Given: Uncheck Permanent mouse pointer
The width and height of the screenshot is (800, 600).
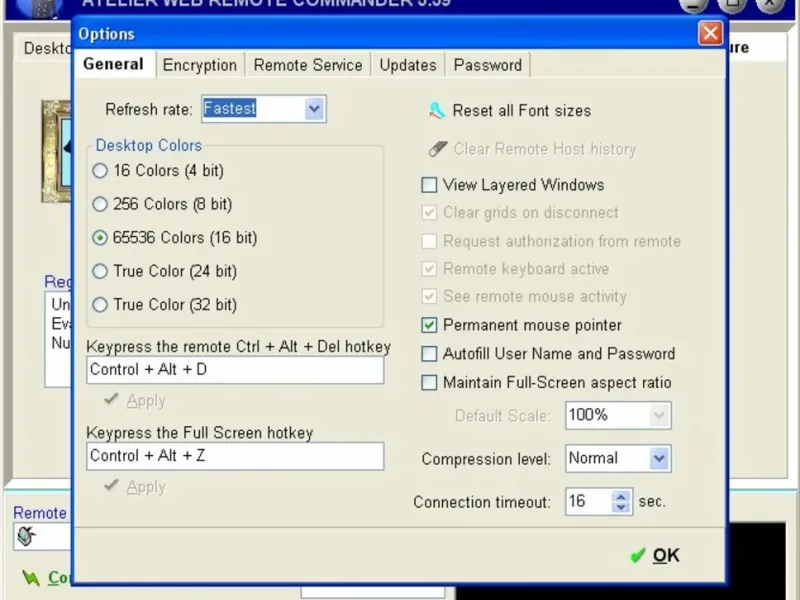Looking at the screenshot, I should point(429,325).
